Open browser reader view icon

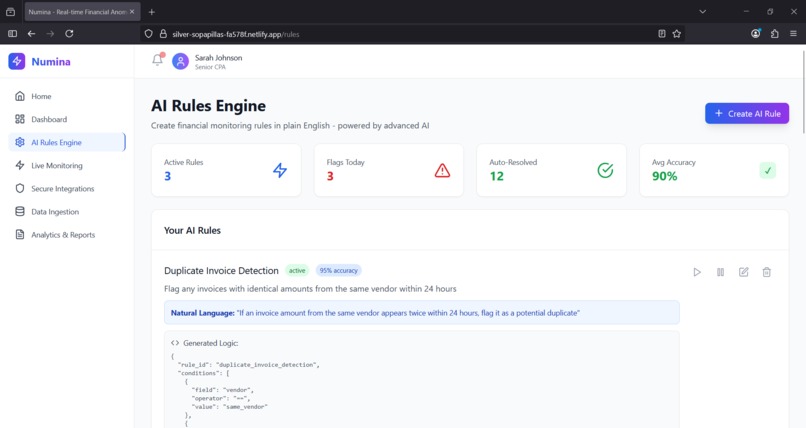click(x=662, y=34)
